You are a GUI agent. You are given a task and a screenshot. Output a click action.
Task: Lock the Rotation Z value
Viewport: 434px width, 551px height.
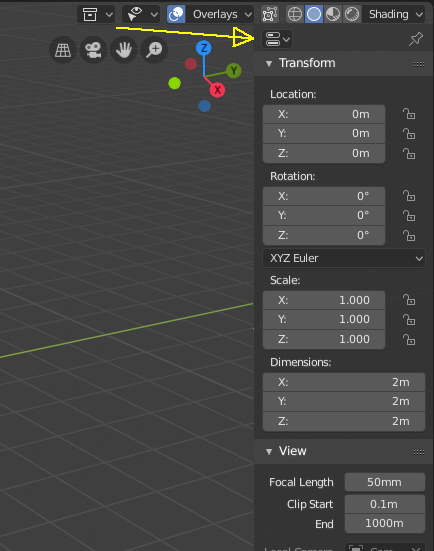pyautogui.click(x=409, y=235)
